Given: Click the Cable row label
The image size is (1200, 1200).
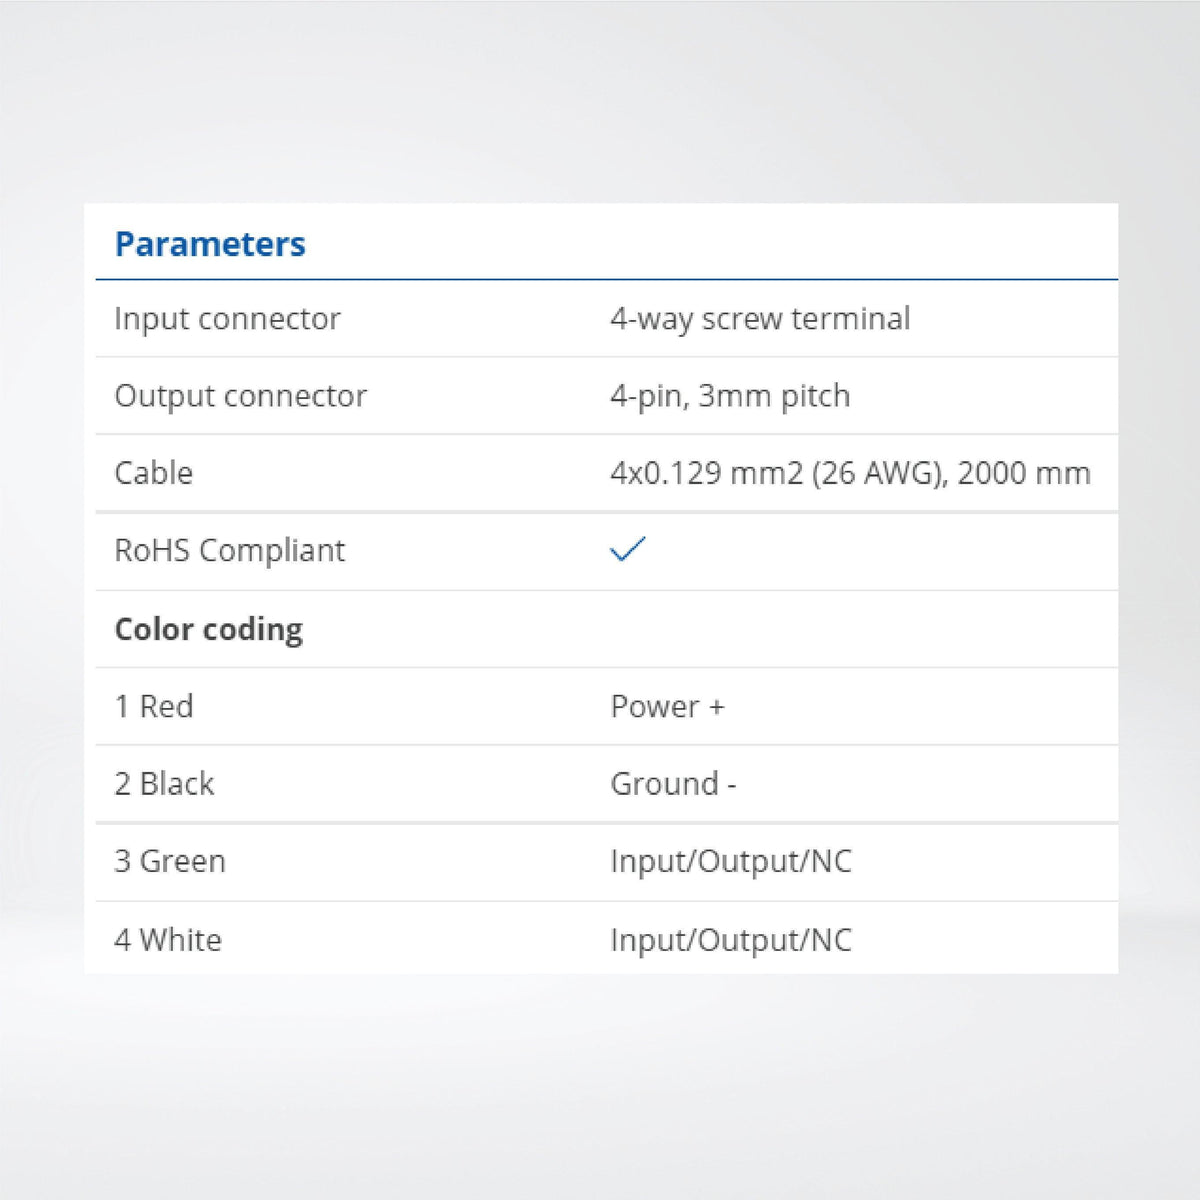Looking at the screenshot, I should tap(153, 472).
